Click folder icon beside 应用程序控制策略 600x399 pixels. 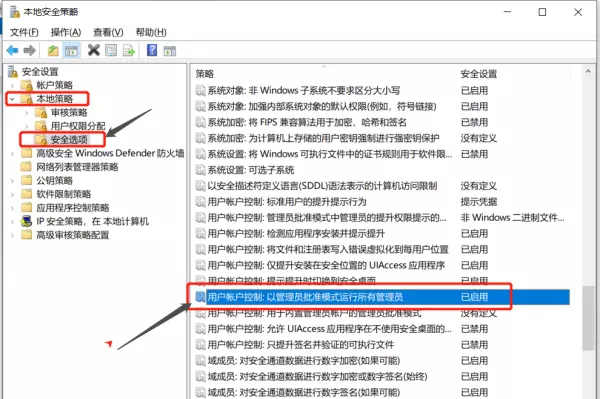26,208
